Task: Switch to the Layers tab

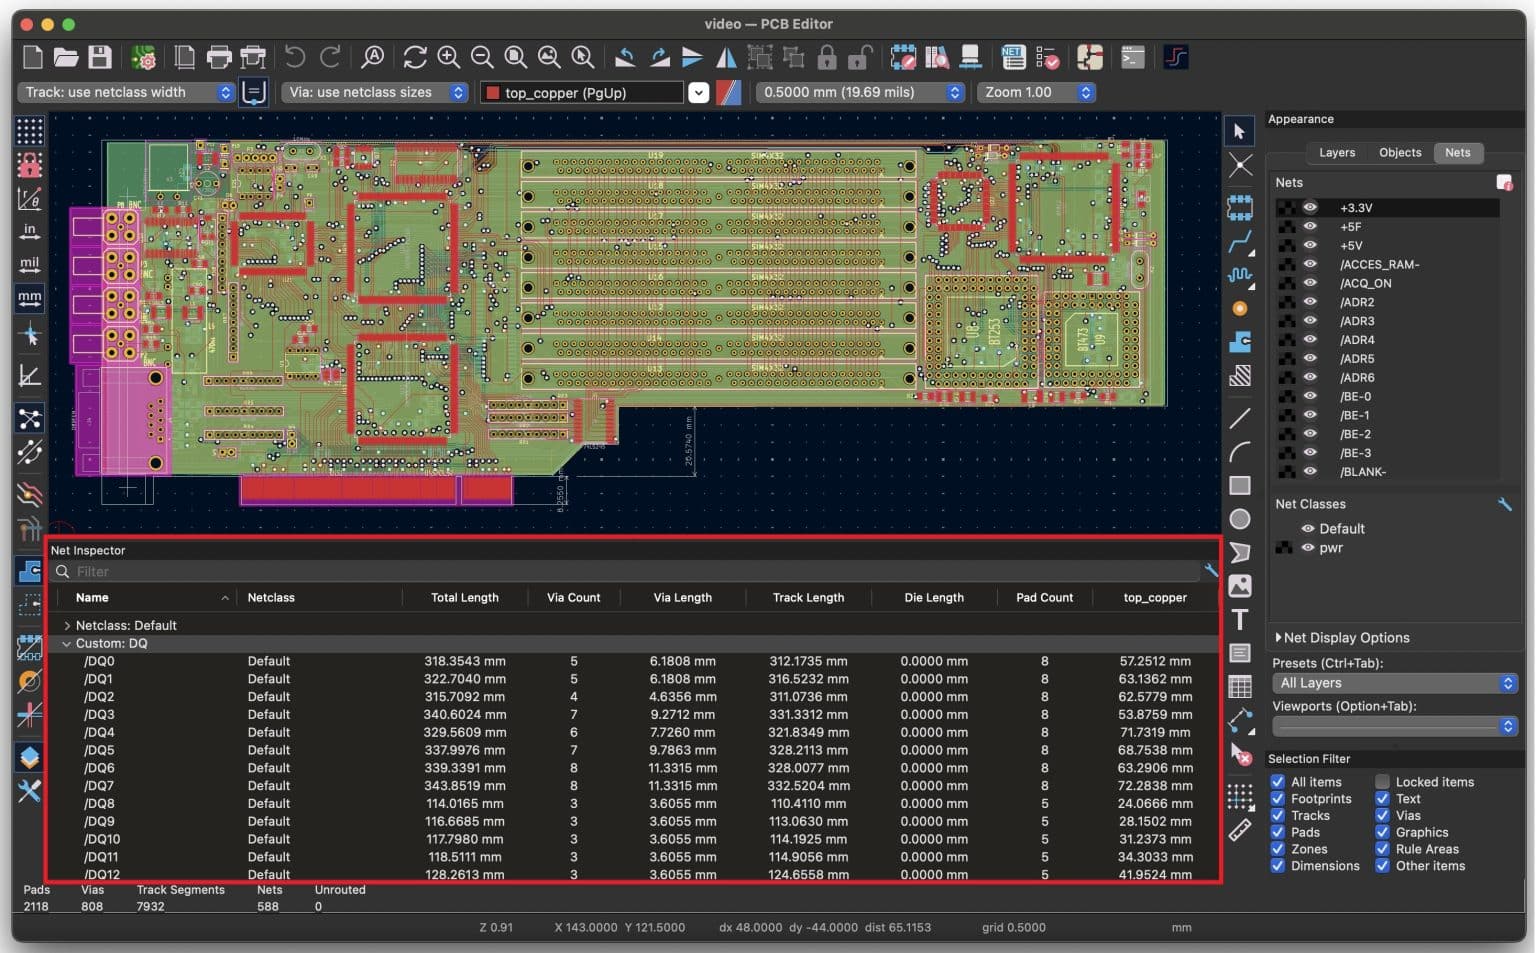Action: click(1336, 152)
